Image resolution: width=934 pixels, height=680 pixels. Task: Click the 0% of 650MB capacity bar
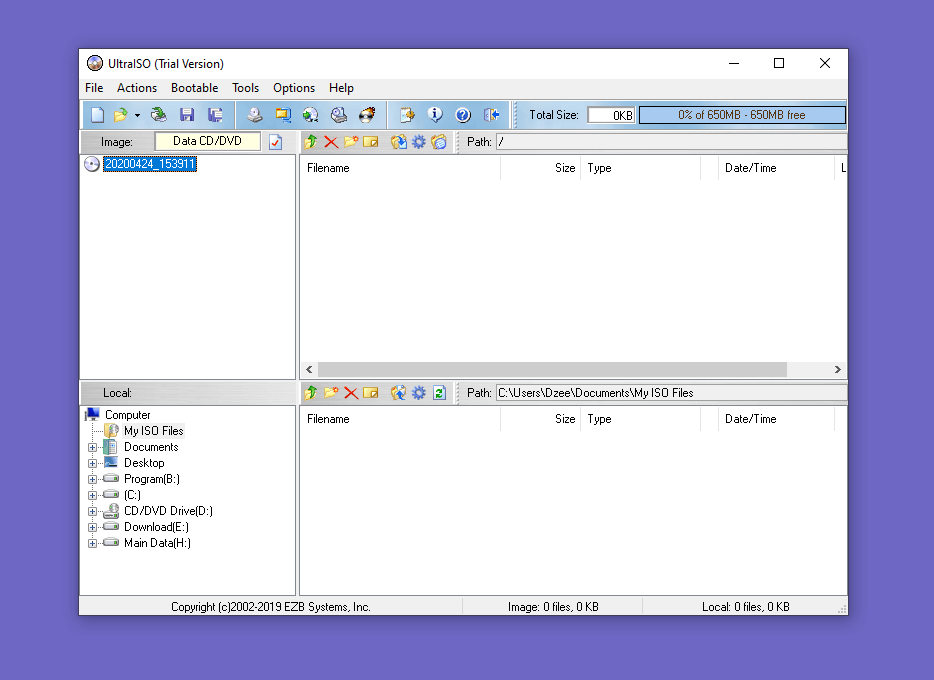pyautogui.click(x=742, y=115)
